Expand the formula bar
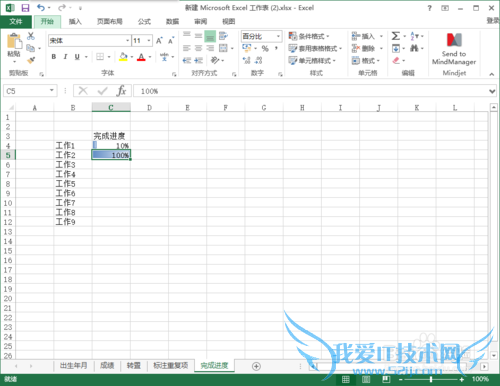The width and height of the screenshot is (500, 386). (492, 91)
